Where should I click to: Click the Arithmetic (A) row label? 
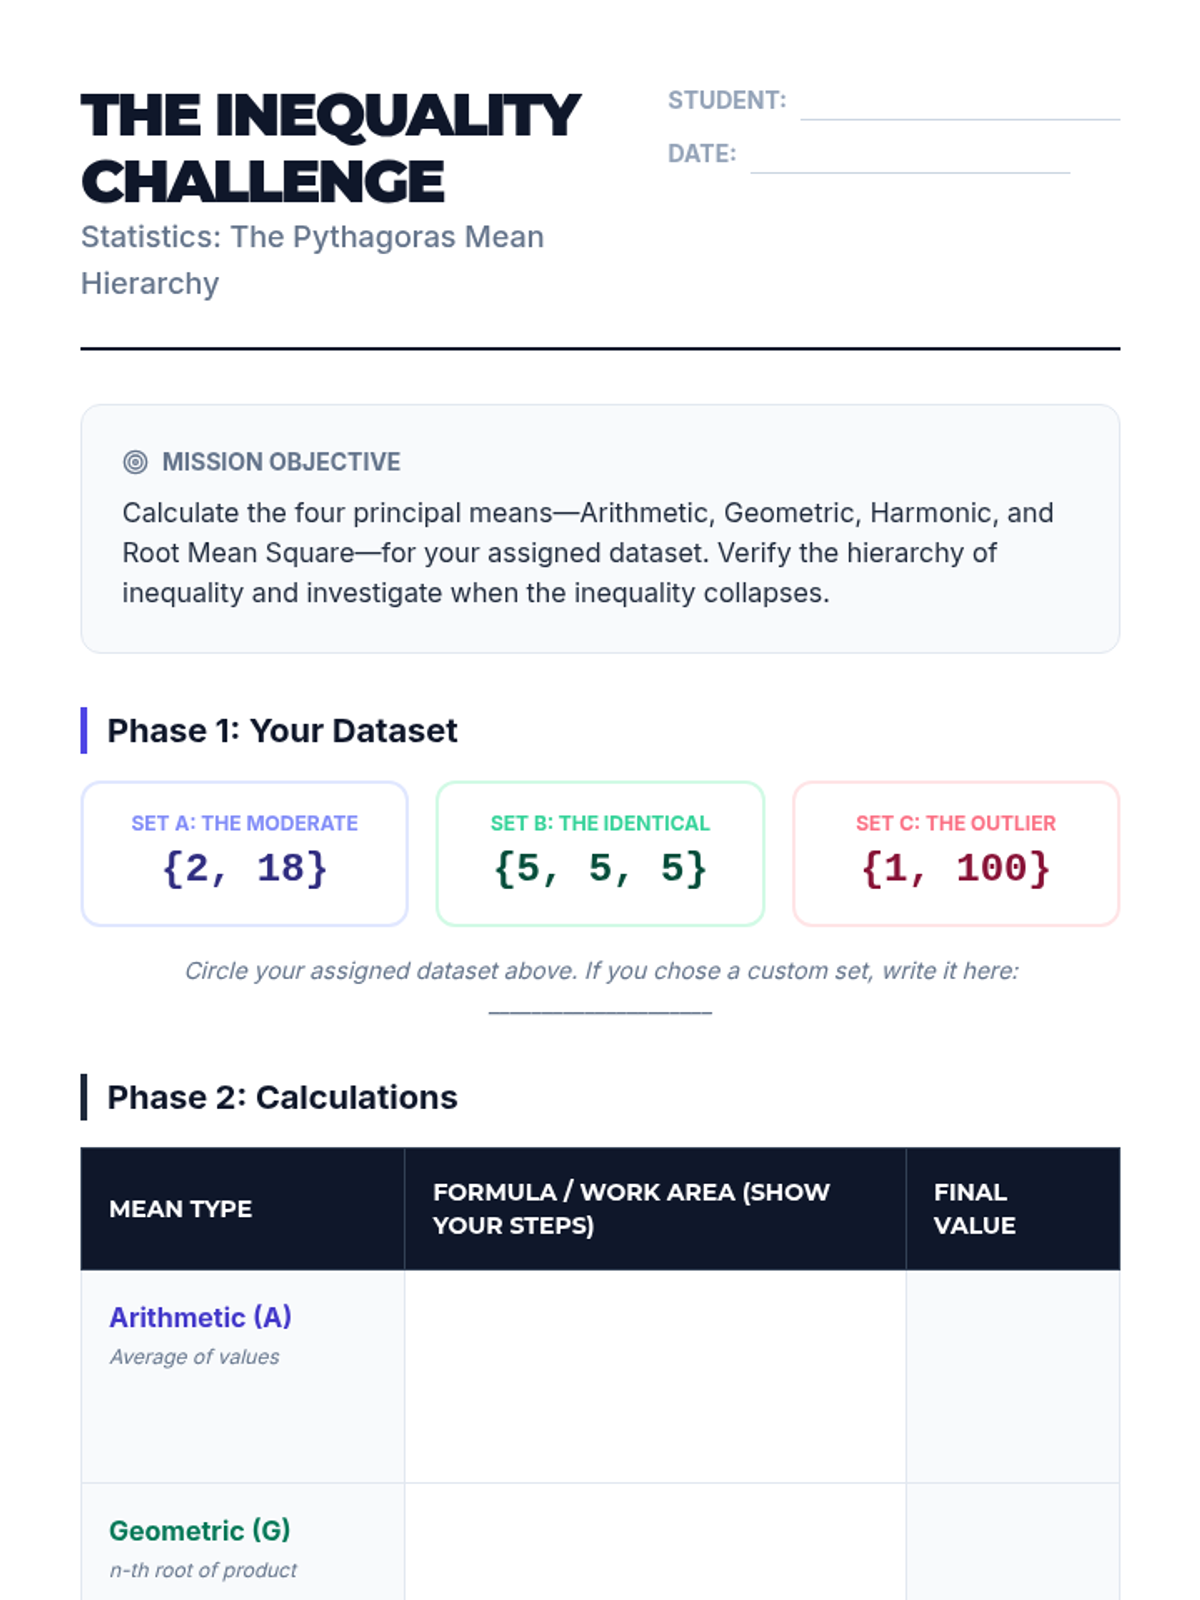pyautogui.click(x=200, y=1318)
